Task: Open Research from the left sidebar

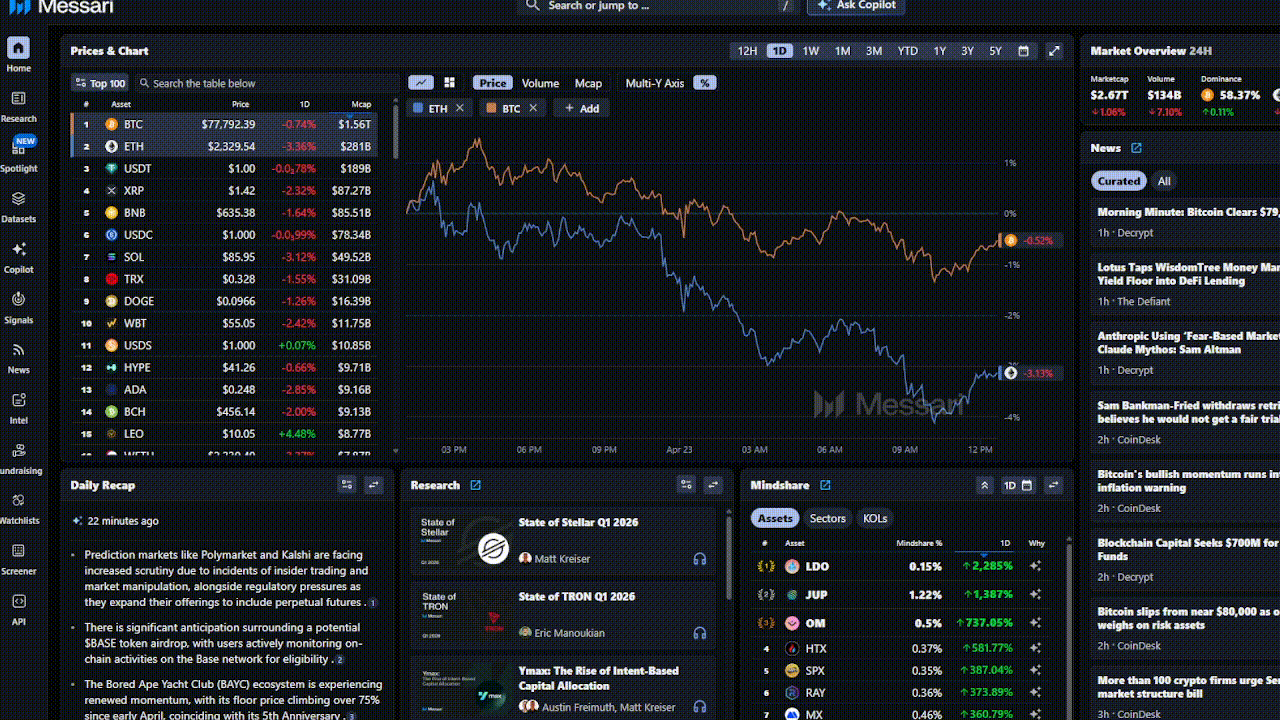Action: pos(18,106)
